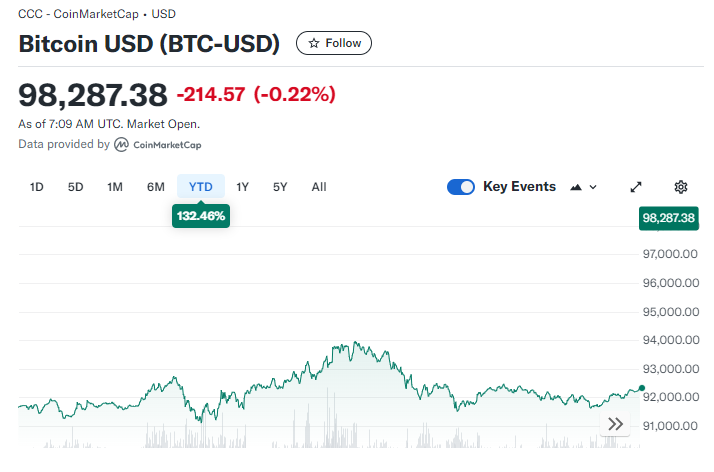Click the 132.46% YTD return badge
The height and width of the screenshot is (472, 714).
click(201, 216)
